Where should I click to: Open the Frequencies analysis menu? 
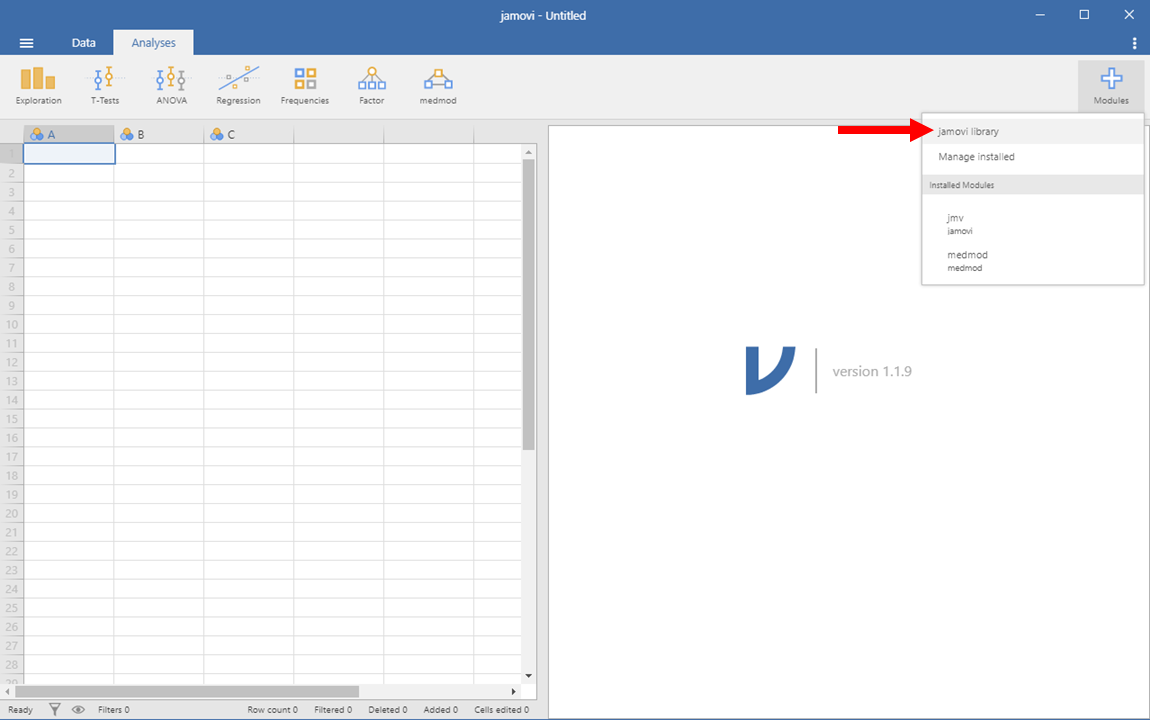pyautogui.click(x=305, y=85)
